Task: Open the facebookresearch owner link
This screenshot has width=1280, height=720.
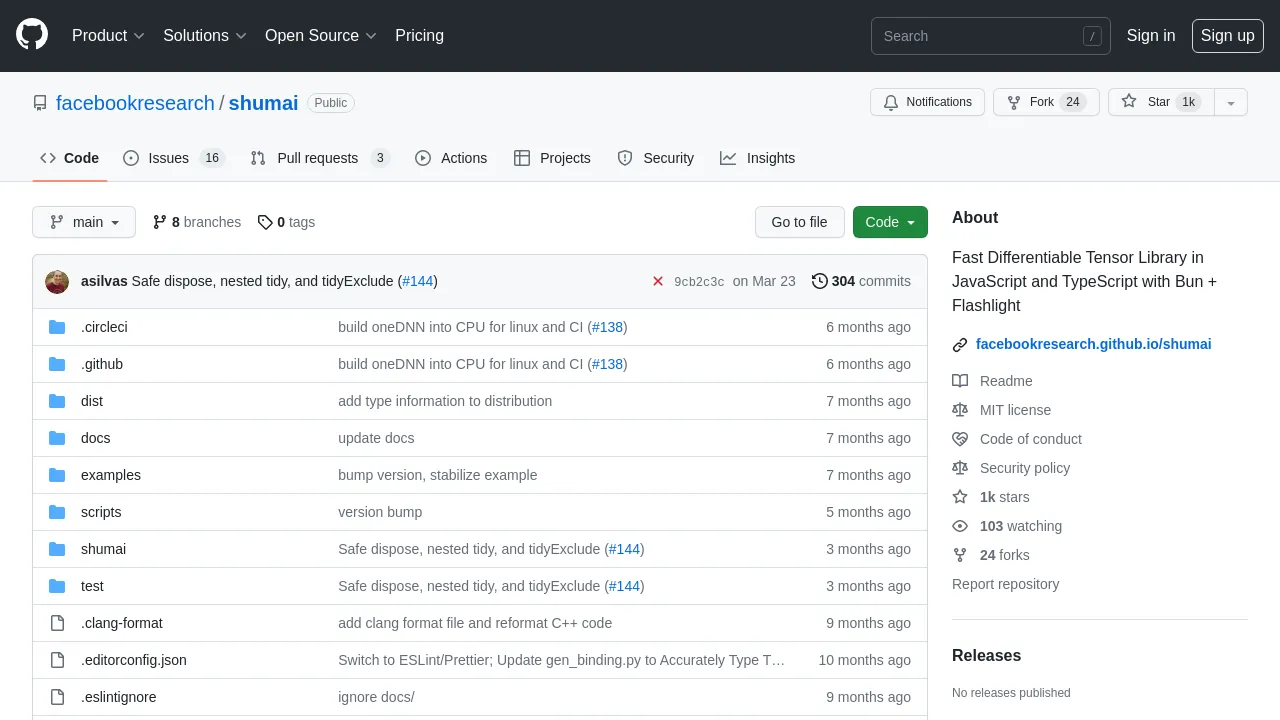Action: 135,103
